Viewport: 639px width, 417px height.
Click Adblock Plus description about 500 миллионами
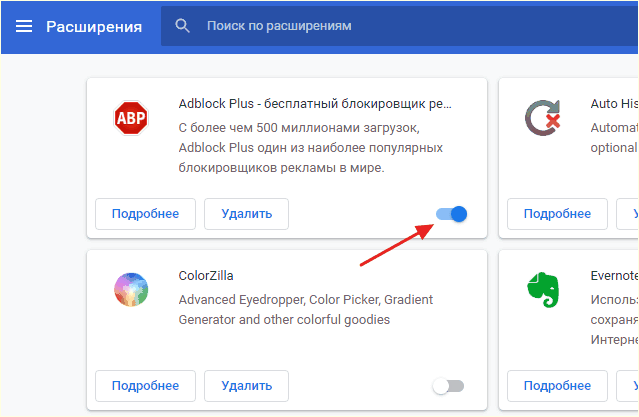coord(311,148)
